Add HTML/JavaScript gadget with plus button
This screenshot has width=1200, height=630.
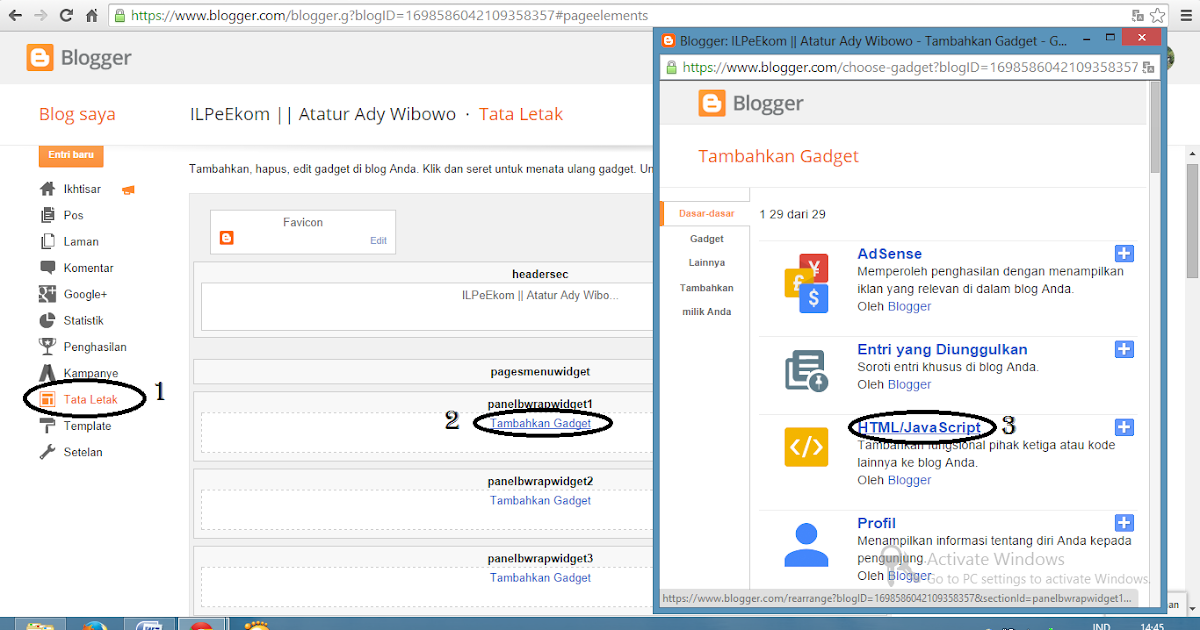coord(1124,427)
